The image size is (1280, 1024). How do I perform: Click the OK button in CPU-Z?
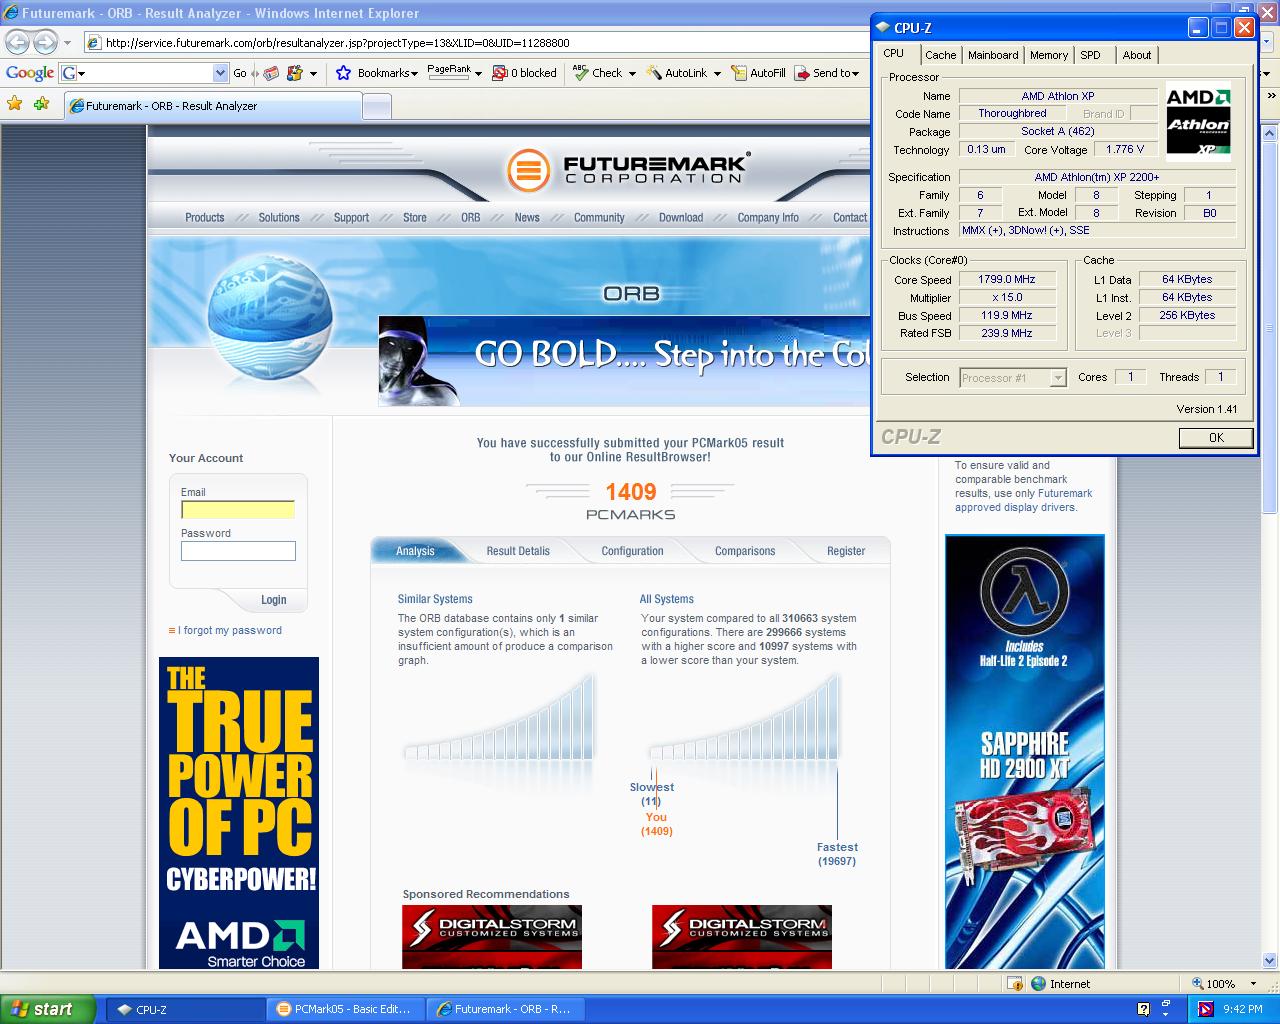(1216, 437)
